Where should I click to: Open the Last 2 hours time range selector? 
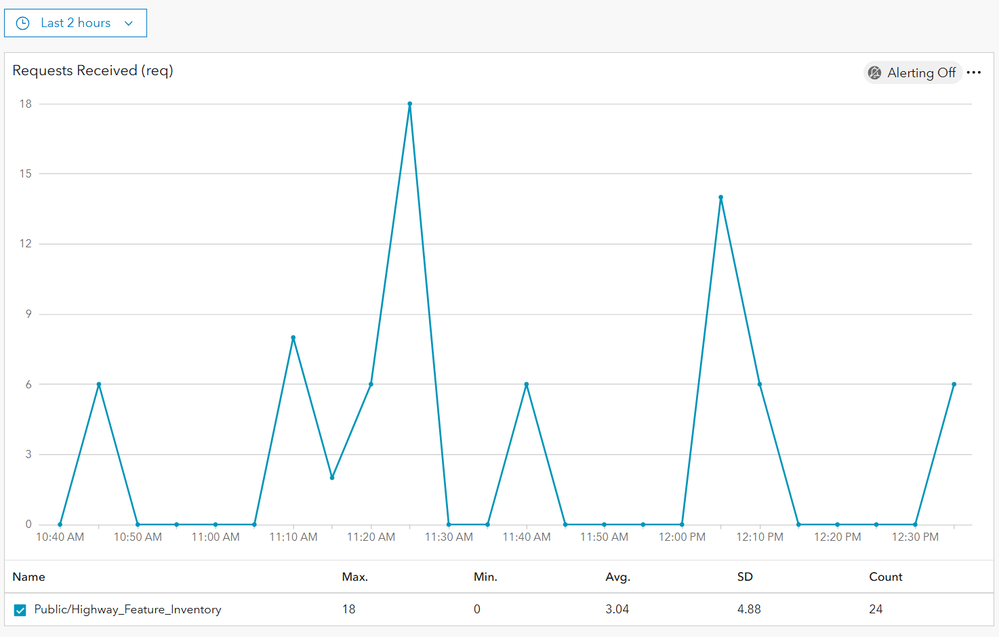coord(75,23)
